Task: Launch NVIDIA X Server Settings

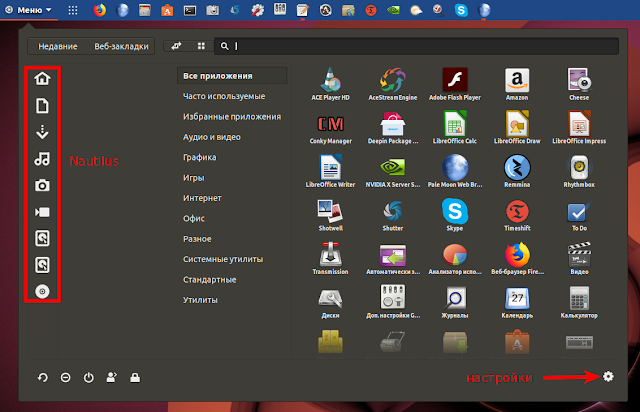Action: click(x=393, y=171)
